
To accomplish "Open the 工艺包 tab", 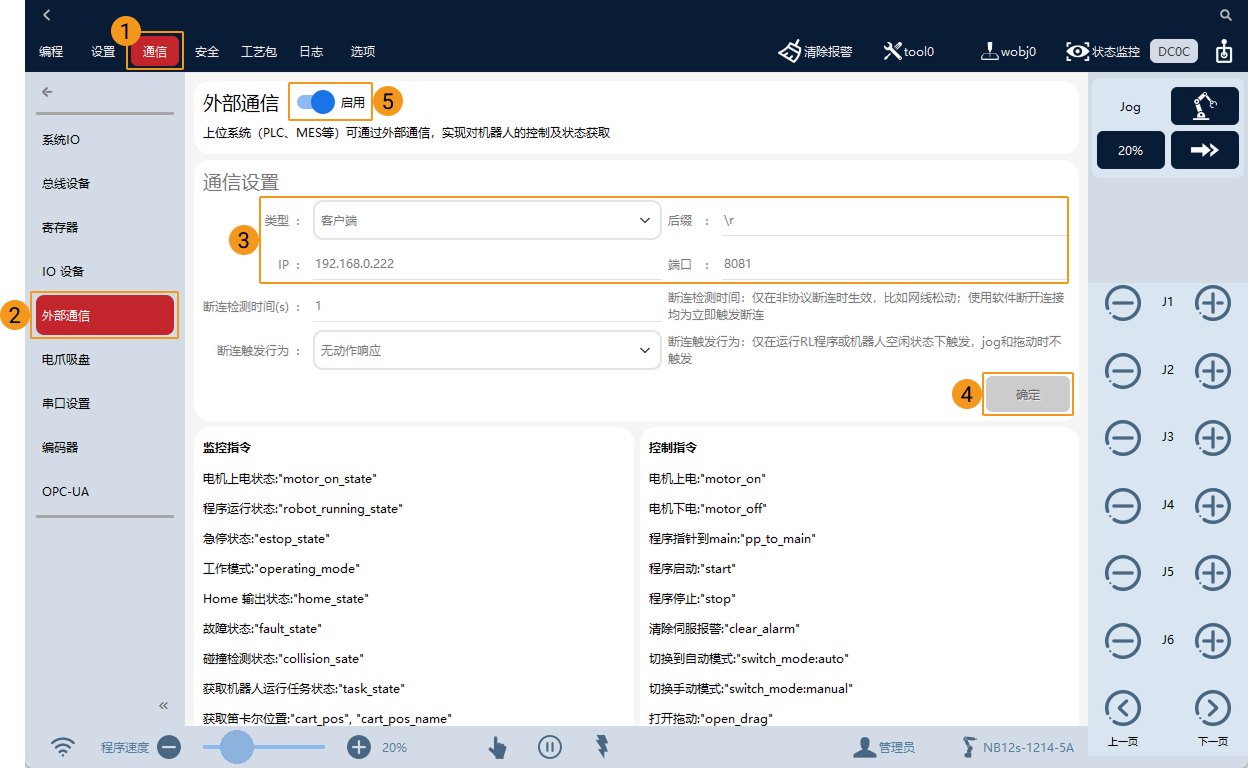I will click(x=259, y=51).
